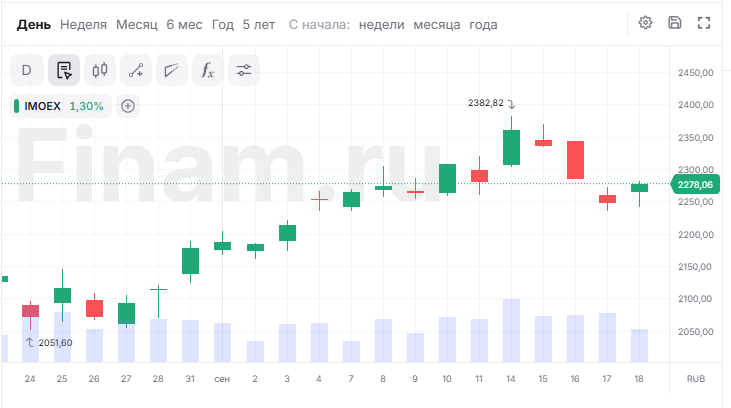The image size is (731, 408).
Task: Open the fx indicators function icon
Action: click(208, 70)
